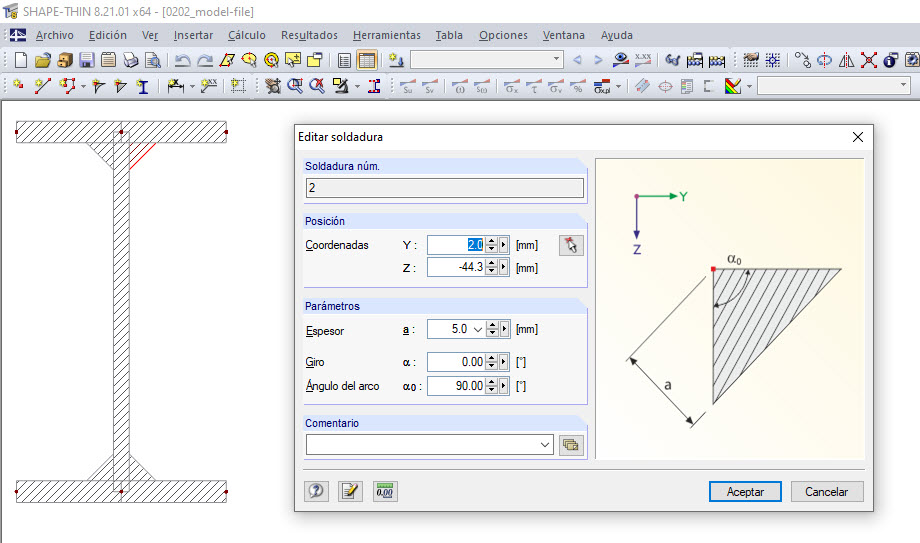The image size is (920, 543).
Task: Click the Undo arrow icon
Action: (x=182, y=60)
